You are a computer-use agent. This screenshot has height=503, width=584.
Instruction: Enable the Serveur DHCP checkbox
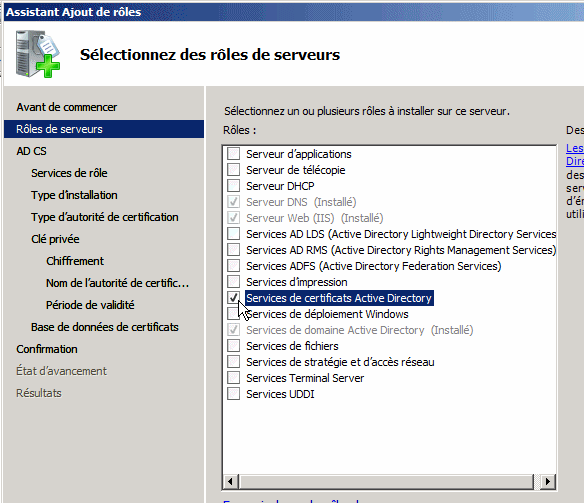click(234, 186)
